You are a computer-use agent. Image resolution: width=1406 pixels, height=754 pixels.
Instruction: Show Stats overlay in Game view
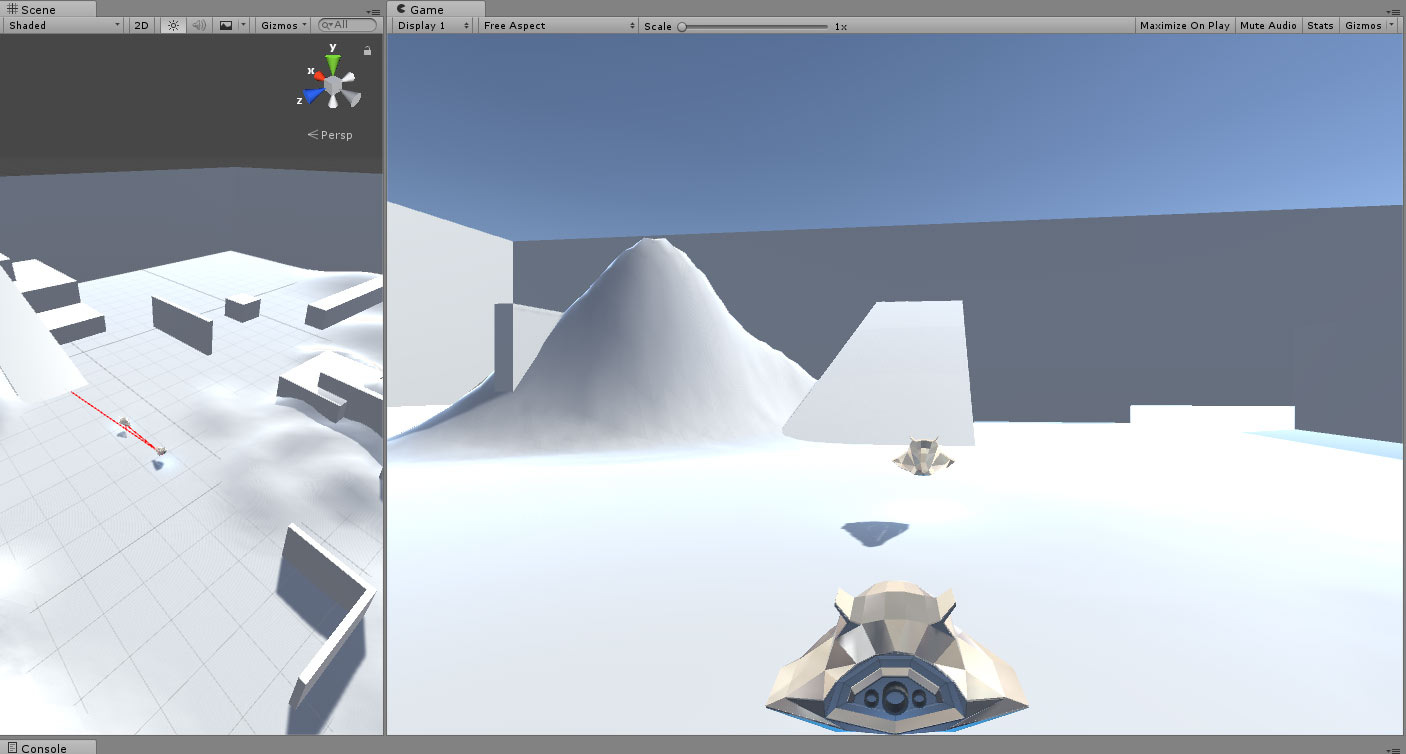pos(1320,25)
